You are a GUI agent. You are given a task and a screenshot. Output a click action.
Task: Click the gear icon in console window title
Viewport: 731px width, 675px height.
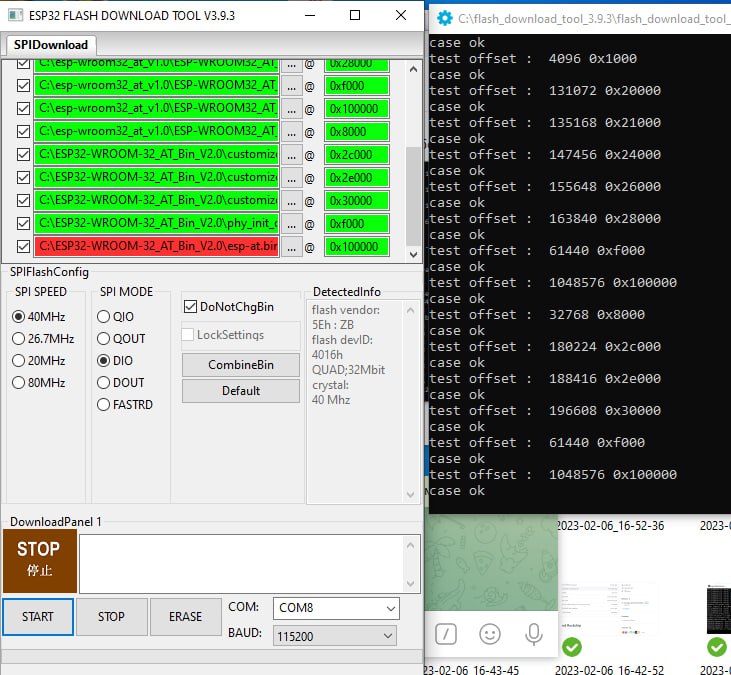(x=445, y=19)
